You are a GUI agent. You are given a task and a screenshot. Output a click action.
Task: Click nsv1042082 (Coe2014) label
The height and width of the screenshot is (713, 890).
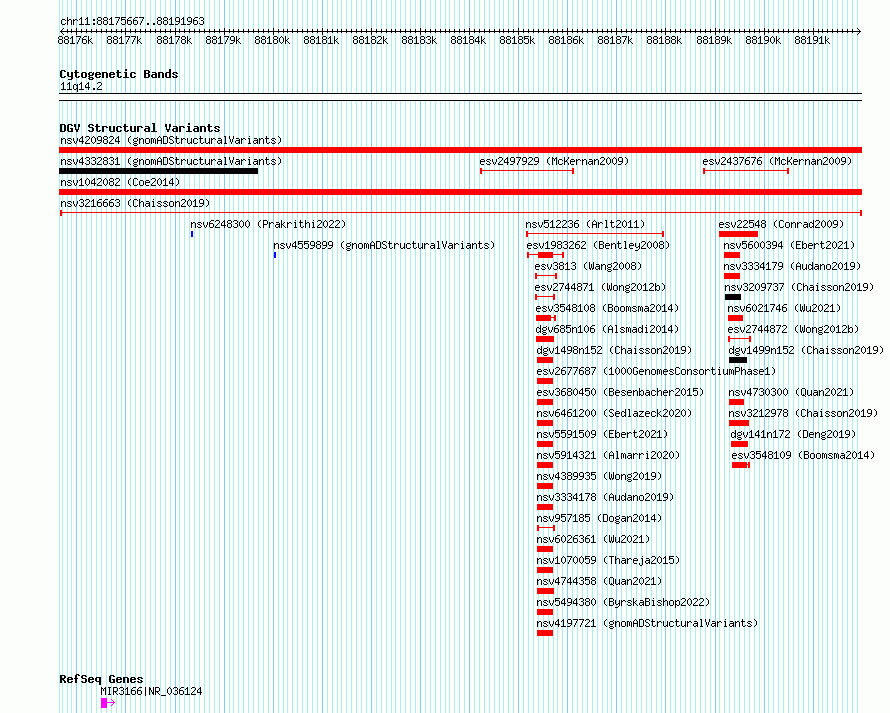click(x=120, y=182)
